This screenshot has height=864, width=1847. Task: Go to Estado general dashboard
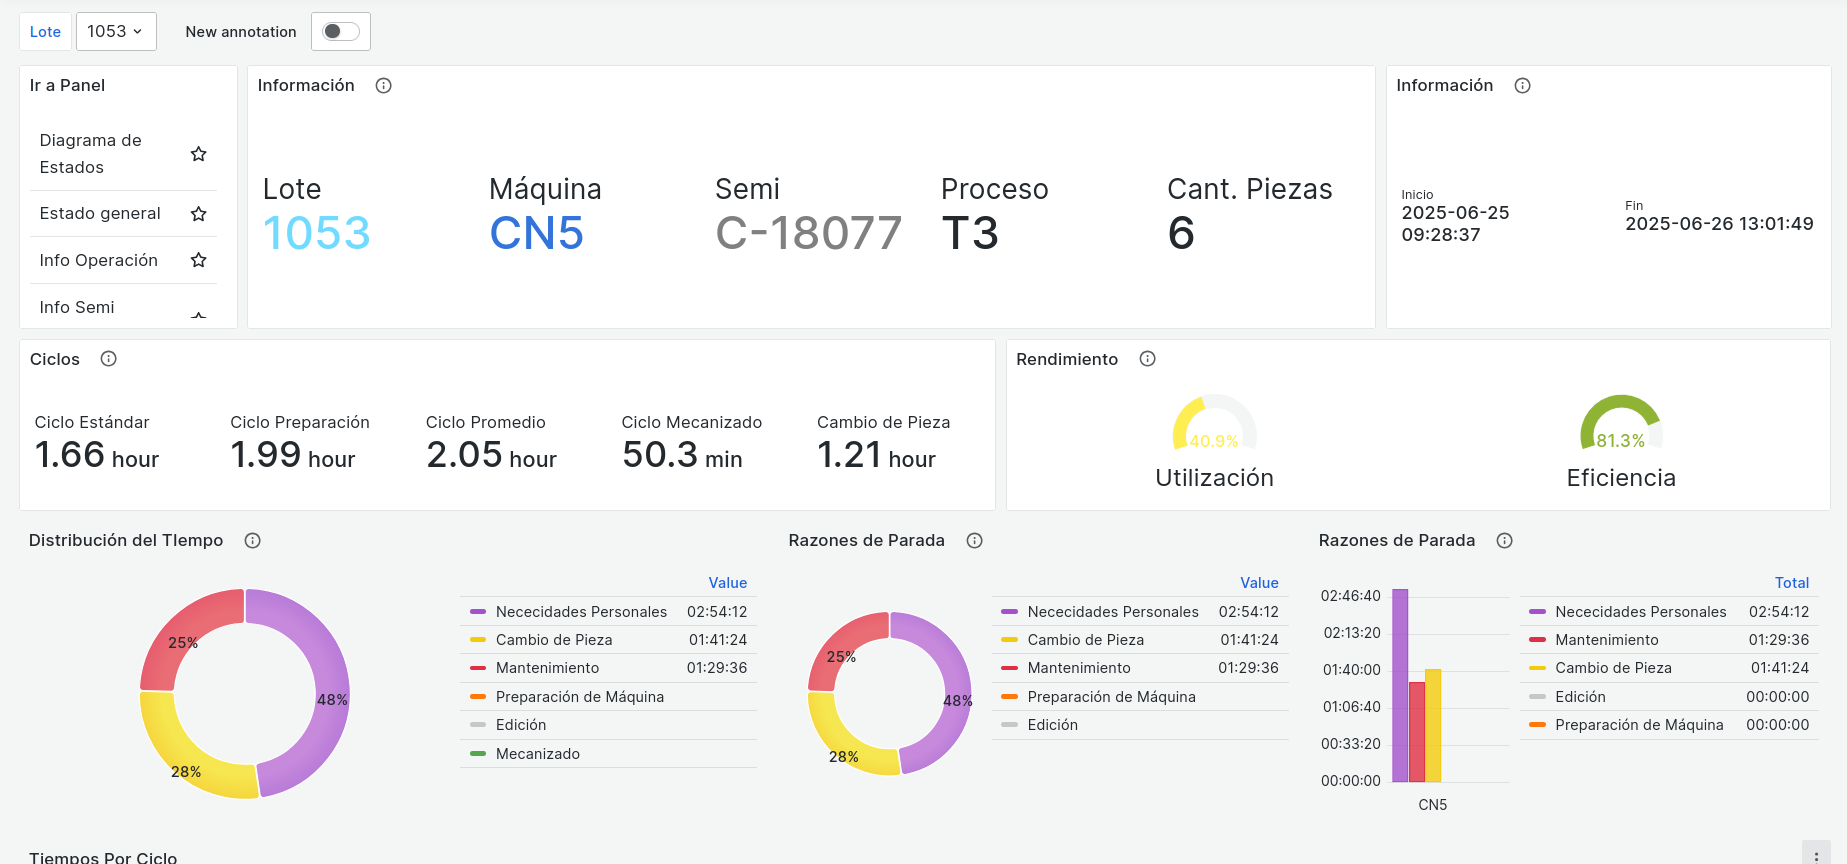coord(100,214)
